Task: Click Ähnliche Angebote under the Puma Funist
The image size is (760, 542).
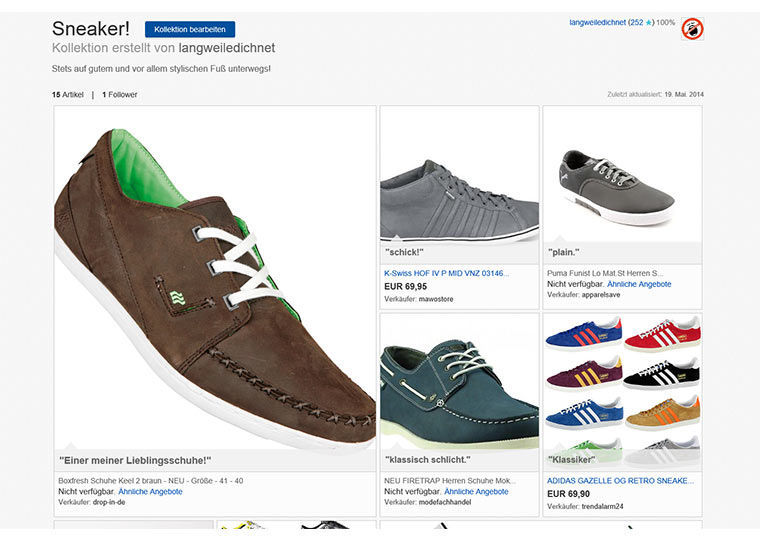Action: tap(640, 284)
